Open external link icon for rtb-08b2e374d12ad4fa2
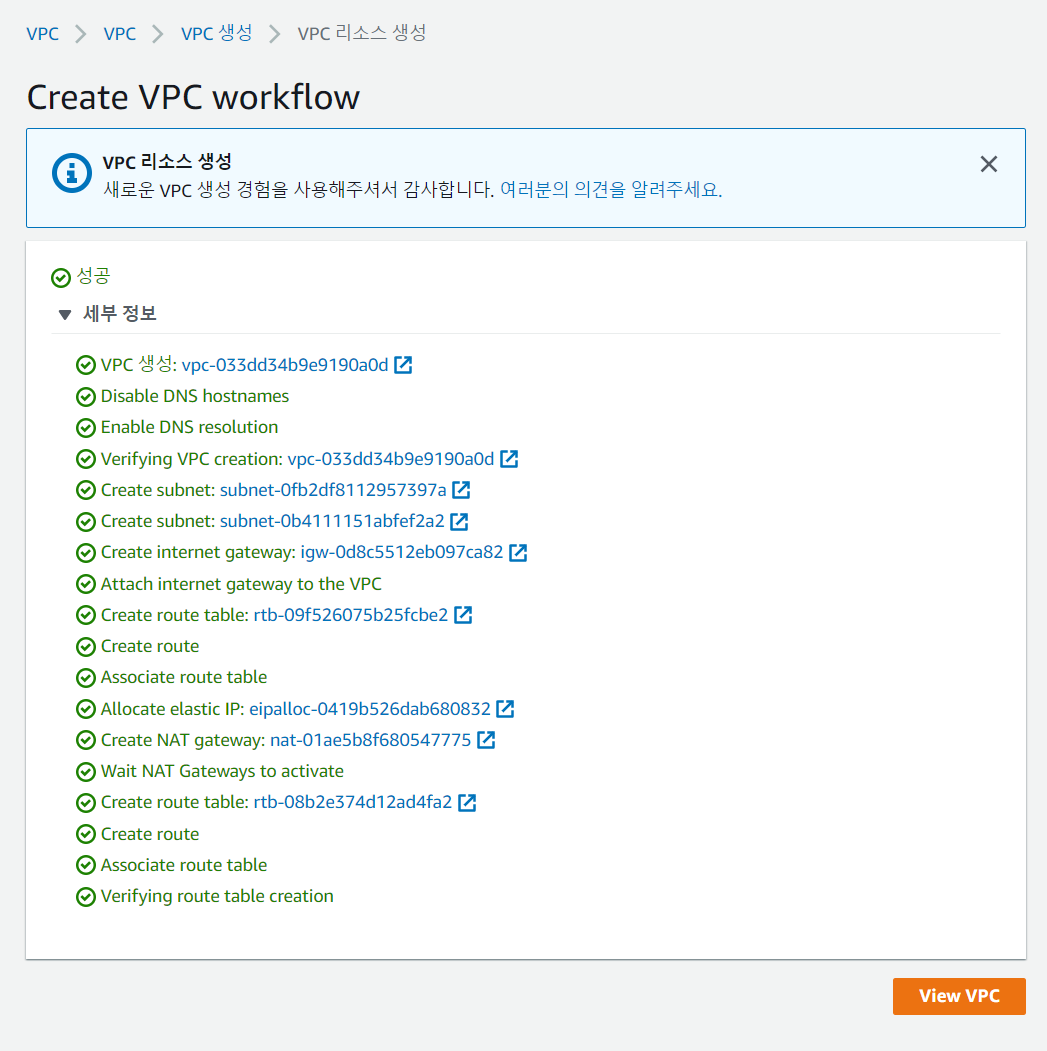 (467, 802)
